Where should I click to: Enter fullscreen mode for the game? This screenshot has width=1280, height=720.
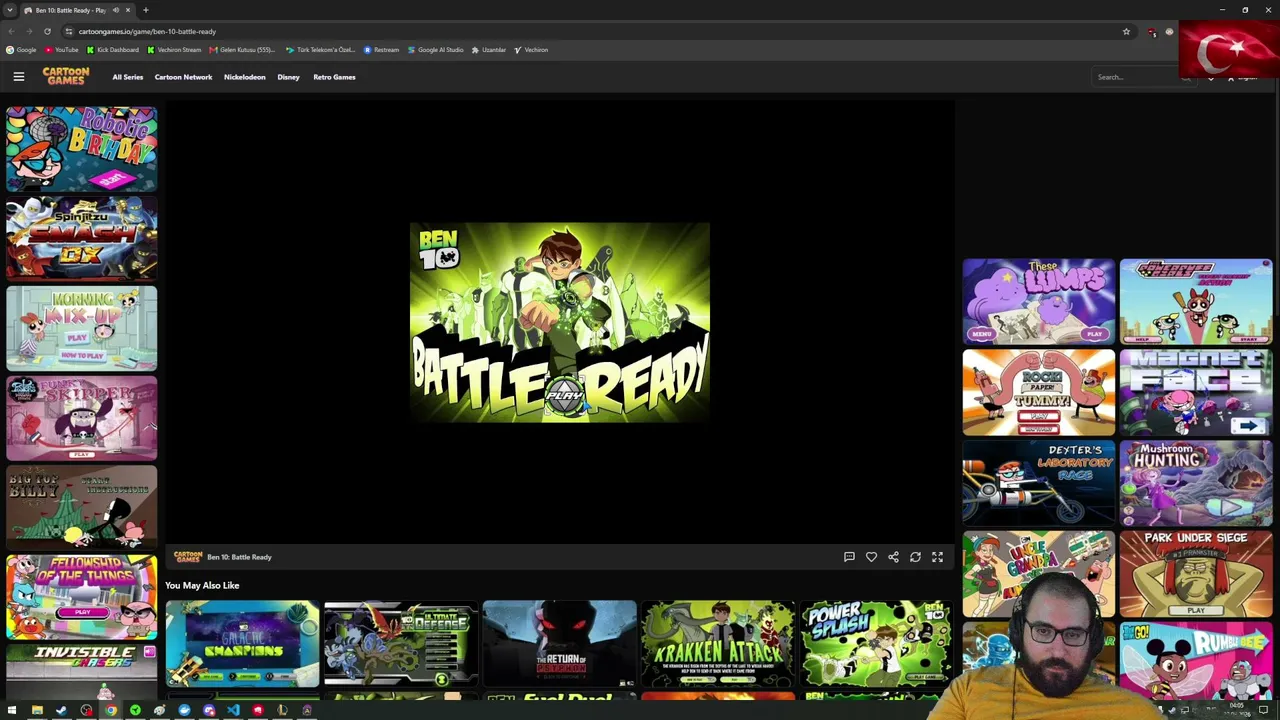(x=937, y=557)
